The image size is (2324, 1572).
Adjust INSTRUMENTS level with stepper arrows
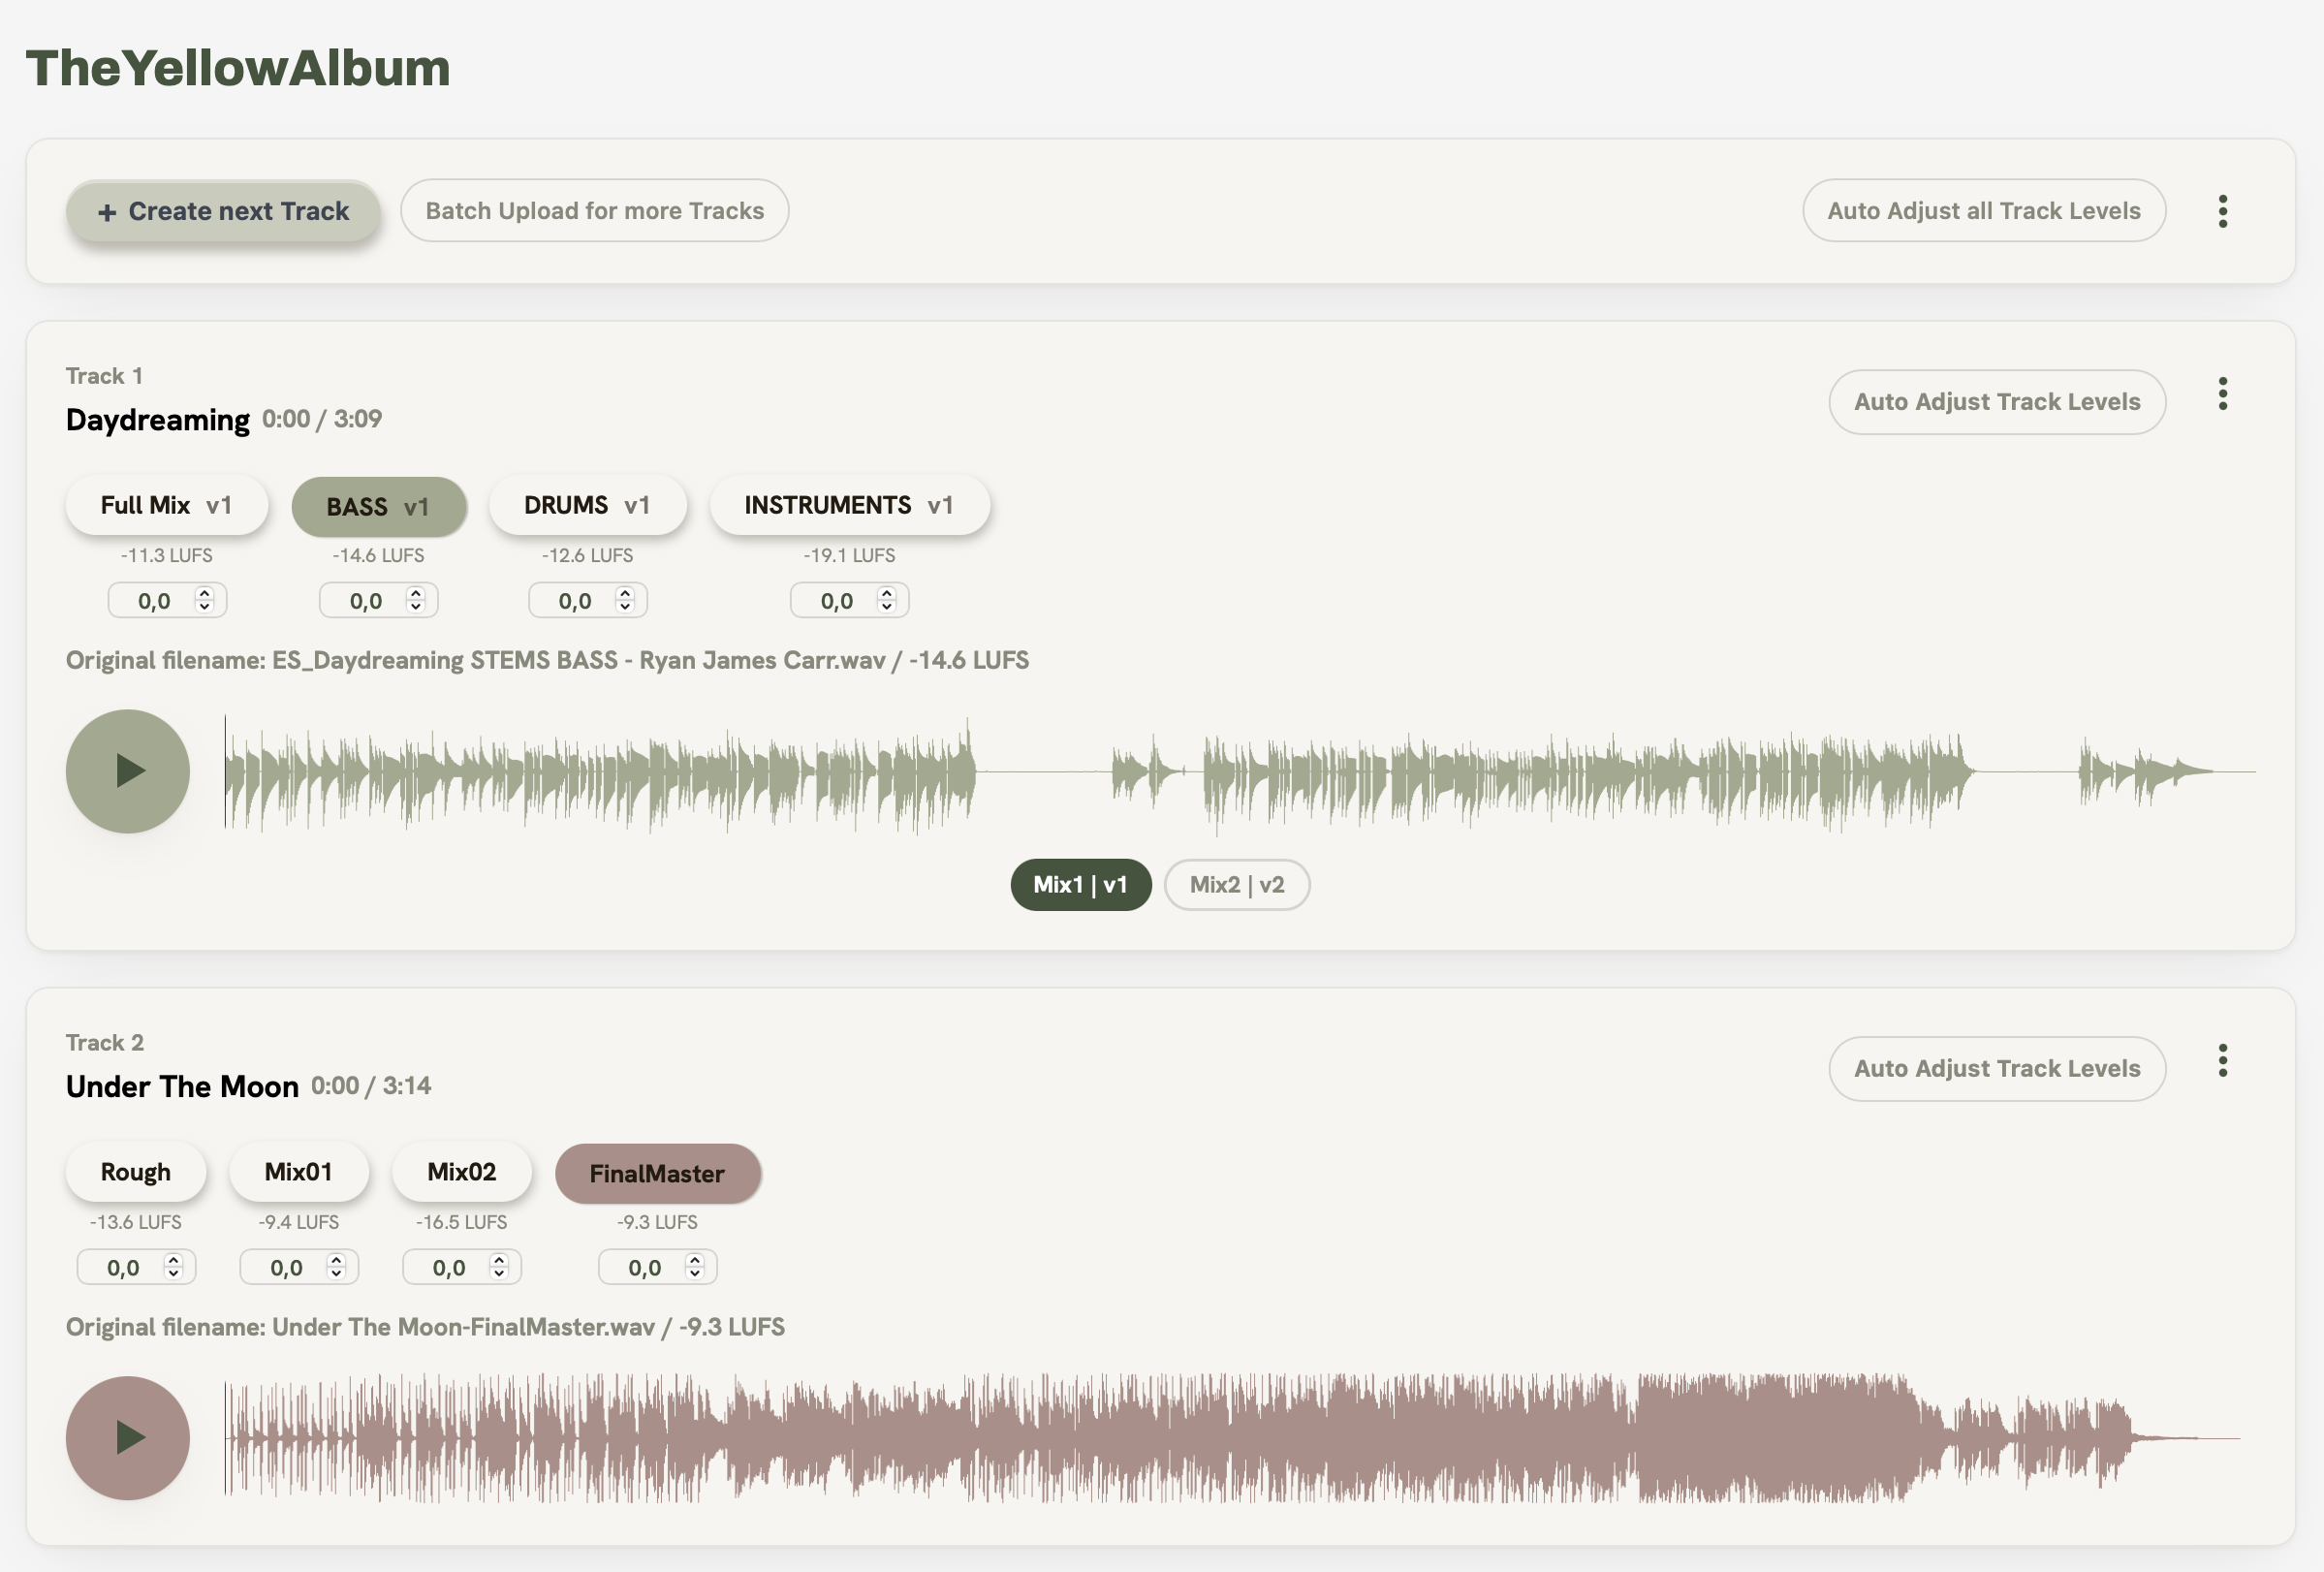[x=886, y=600]
